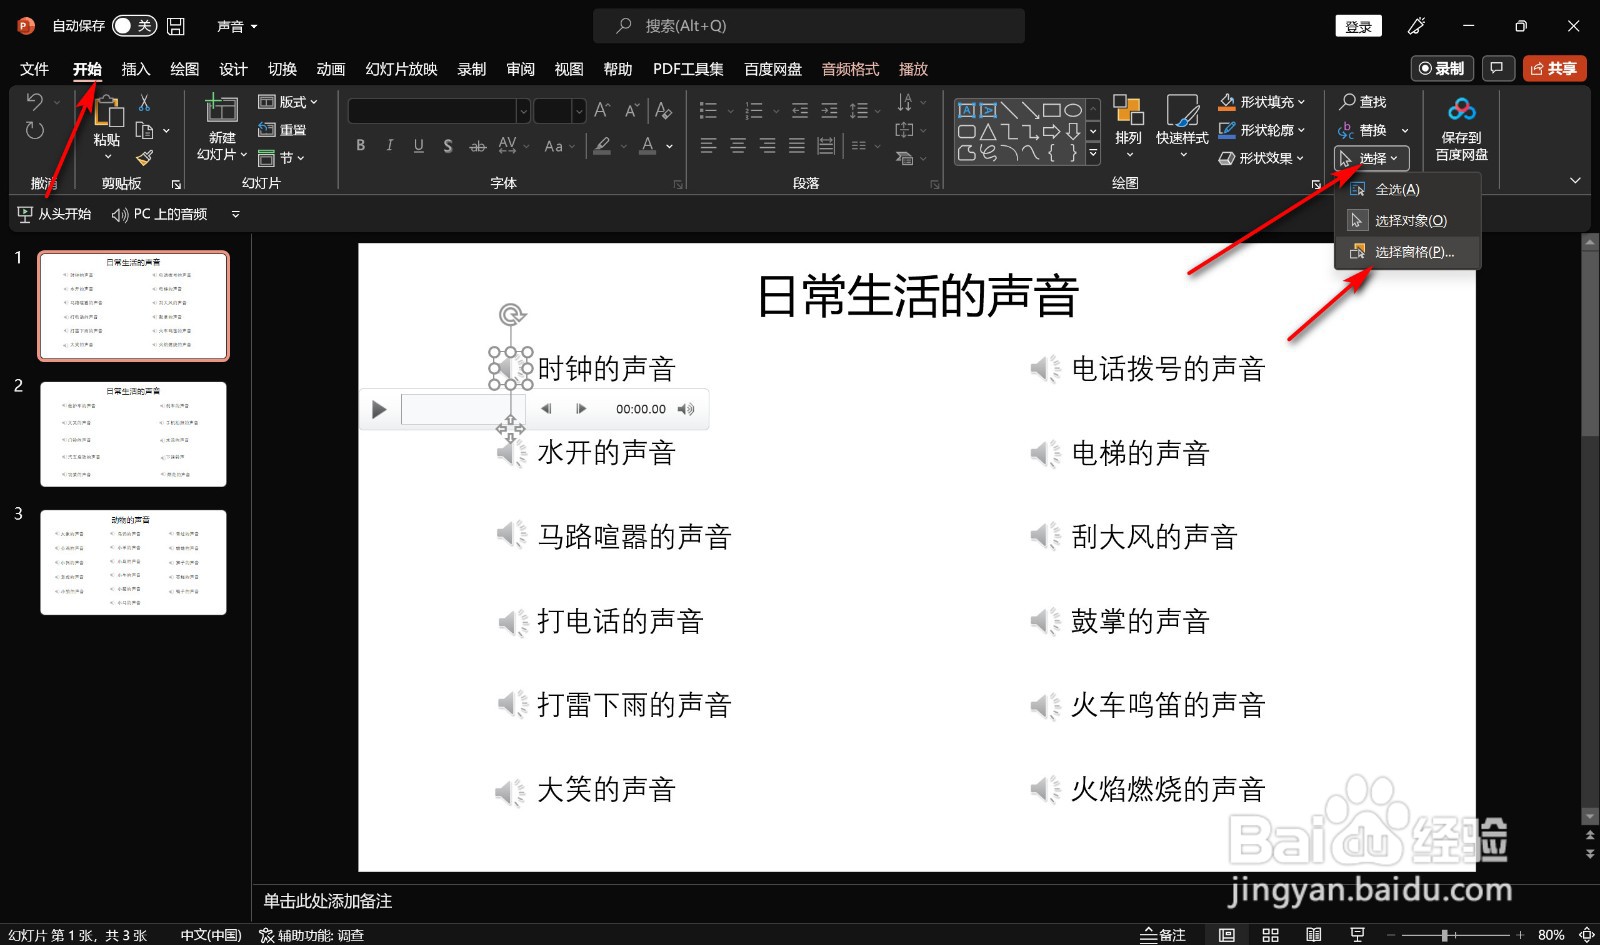Expand the 声音 dropdown in title bar

tap(253, 26)
